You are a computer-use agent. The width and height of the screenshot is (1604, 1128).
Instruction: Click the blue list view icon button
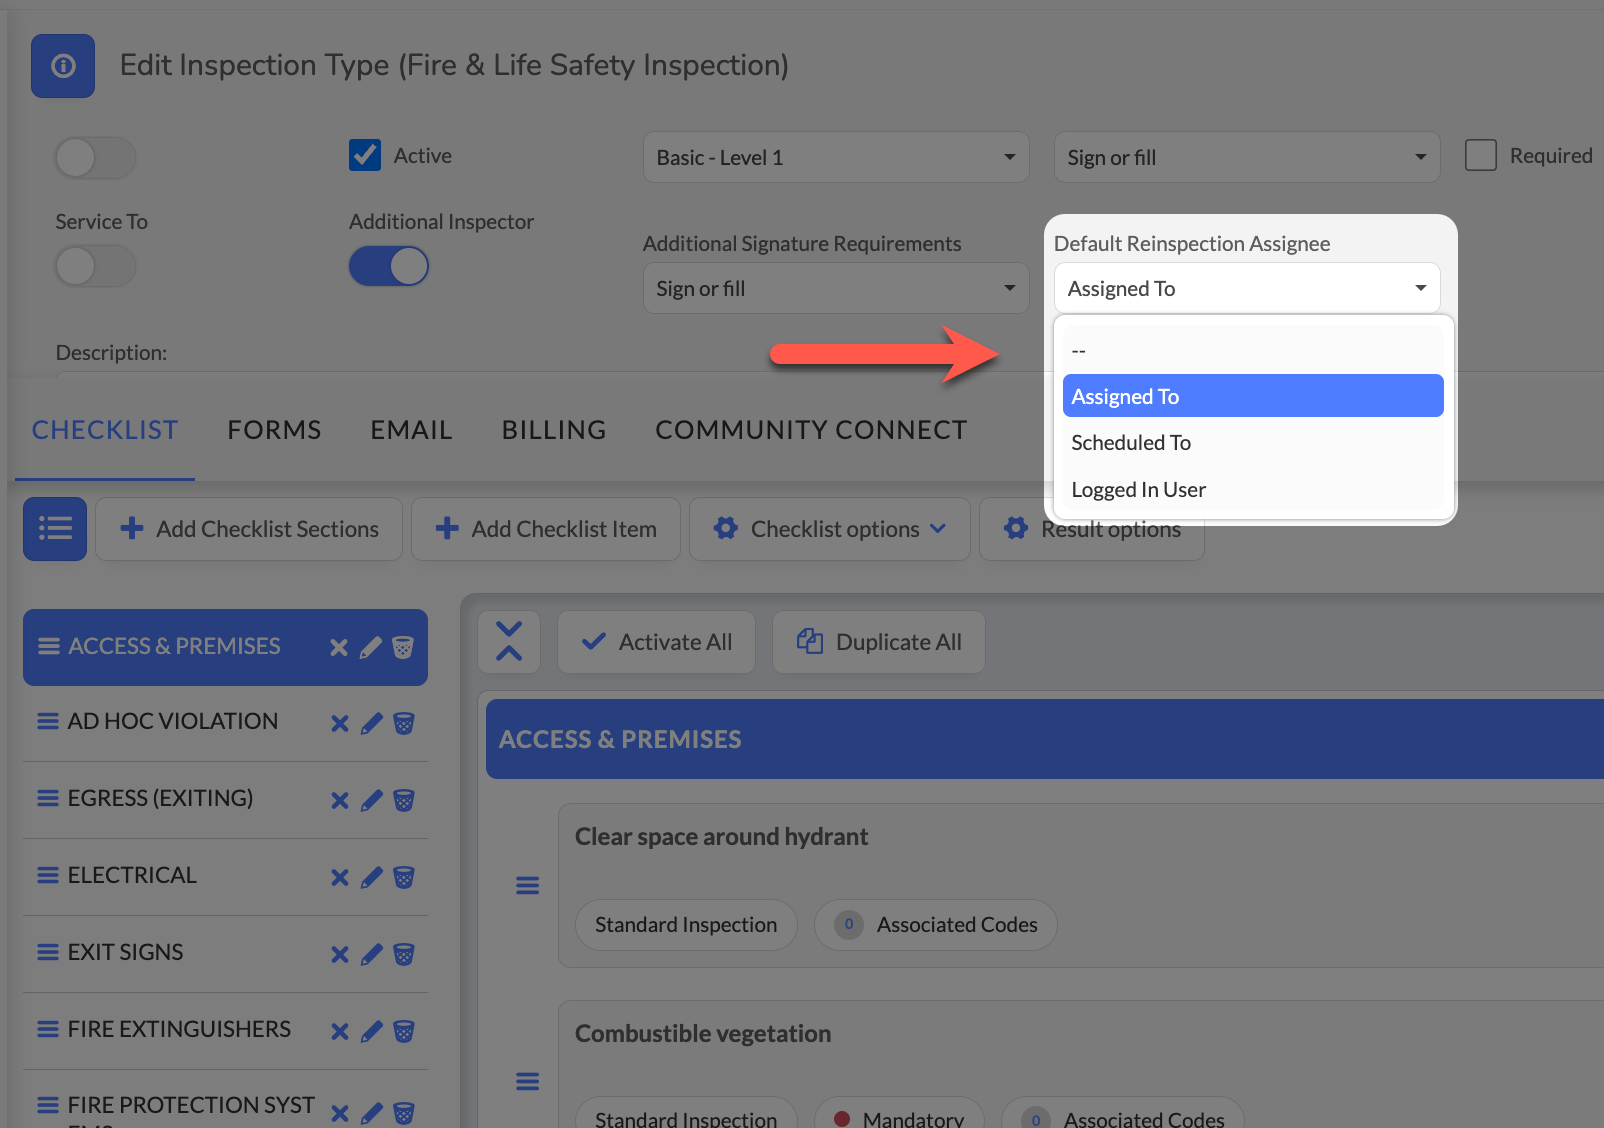click(55, 529)
